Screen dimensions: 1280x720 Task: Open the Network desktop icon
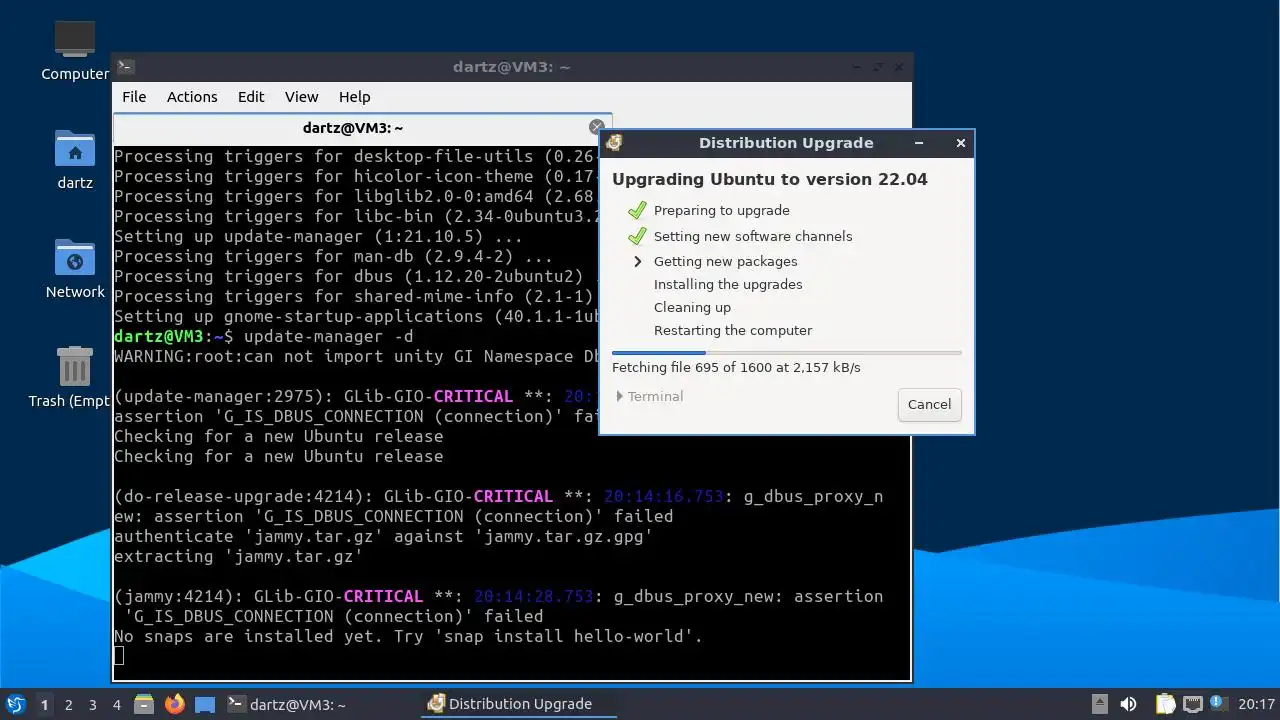click(x=75, y=257)
